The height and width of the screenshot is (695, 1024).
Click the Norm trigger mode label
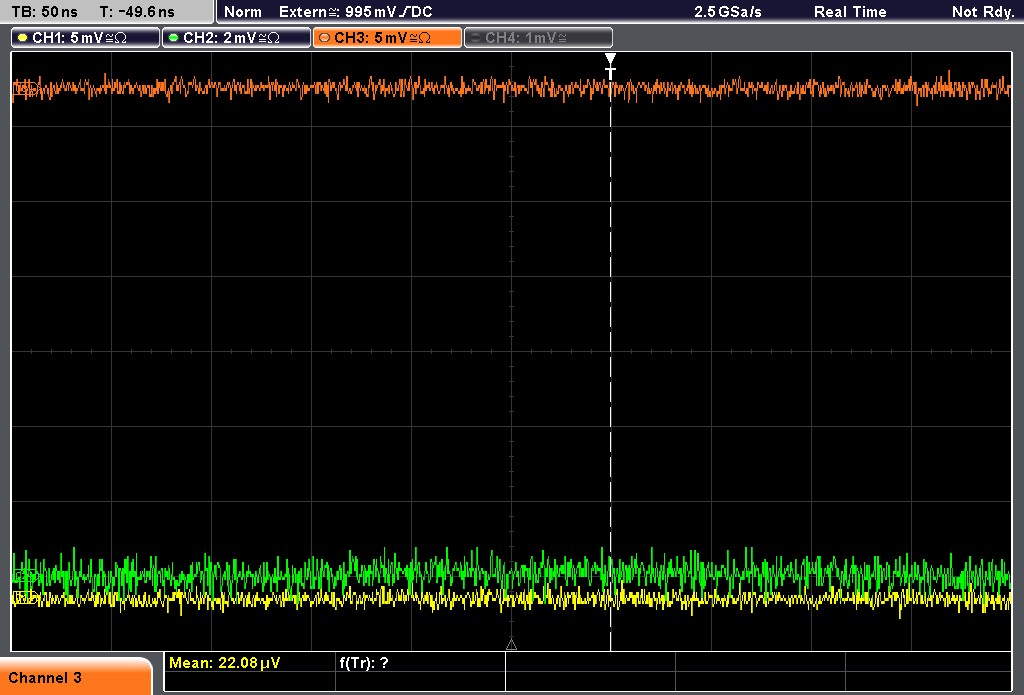point(243,12)
